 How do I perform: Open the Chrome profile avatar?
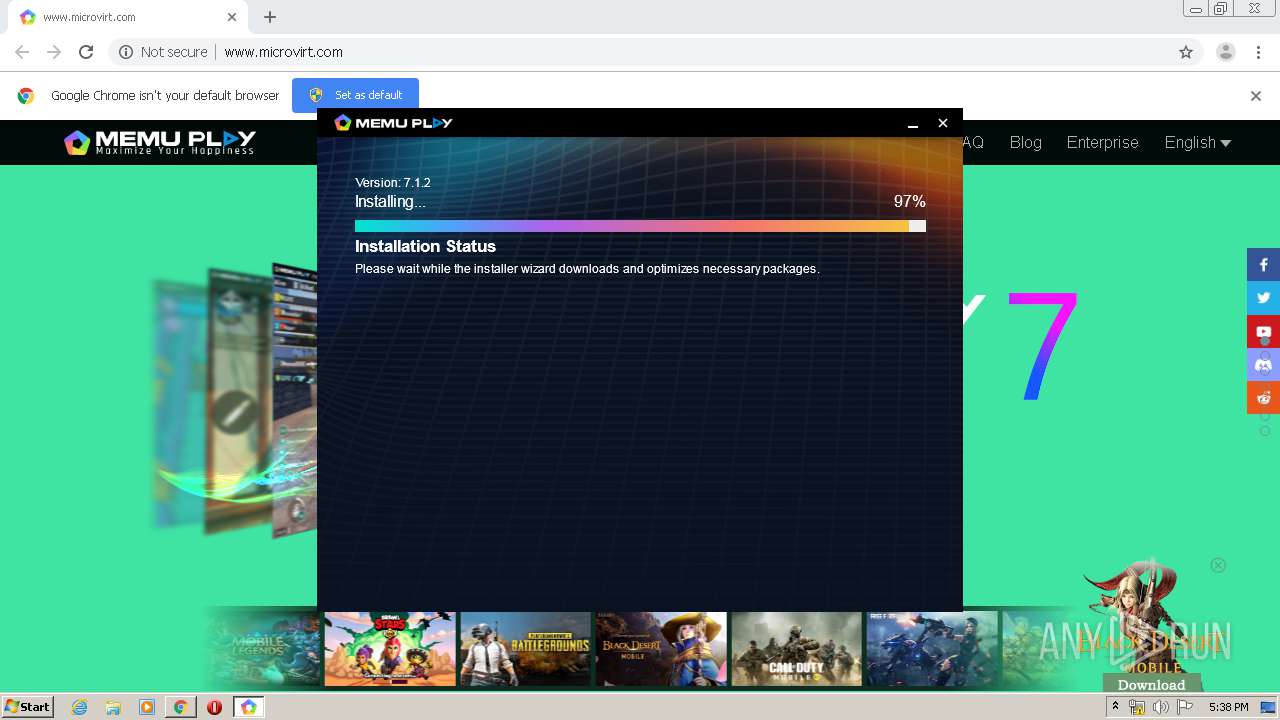tap(1225, 52)
